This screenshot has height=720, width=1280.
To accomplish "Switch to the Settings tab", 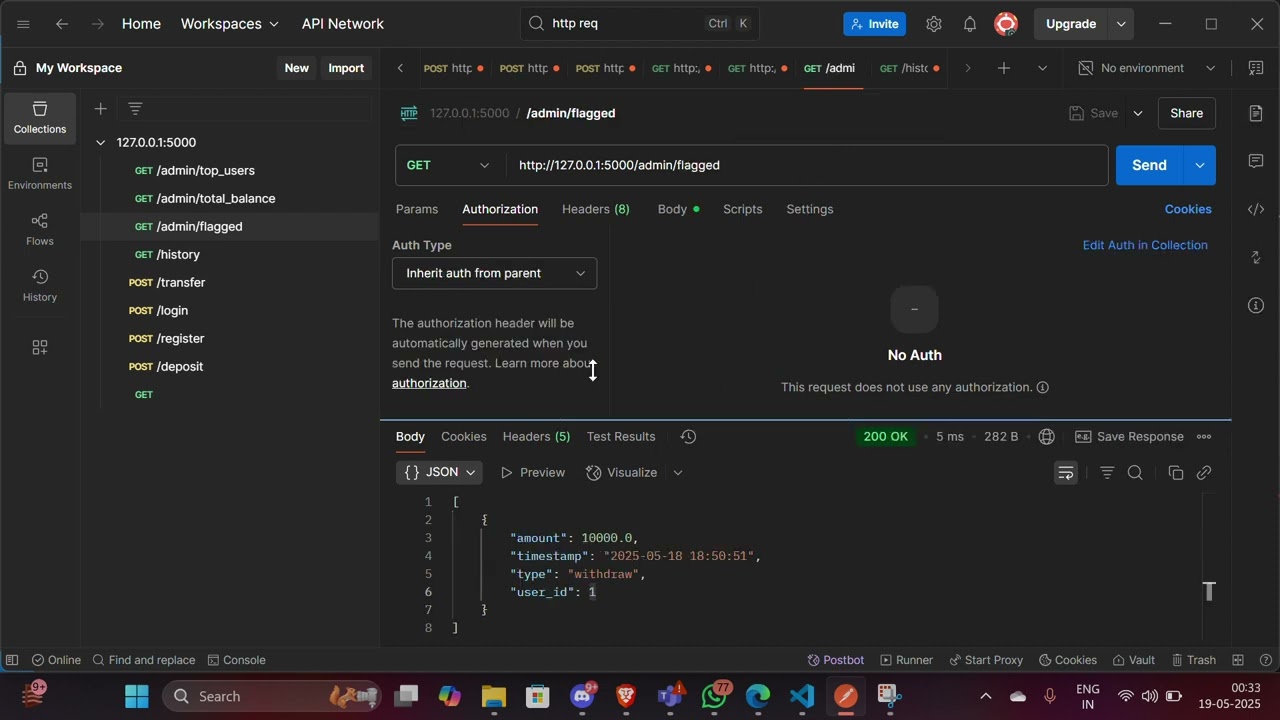I will tap(809, 209).
